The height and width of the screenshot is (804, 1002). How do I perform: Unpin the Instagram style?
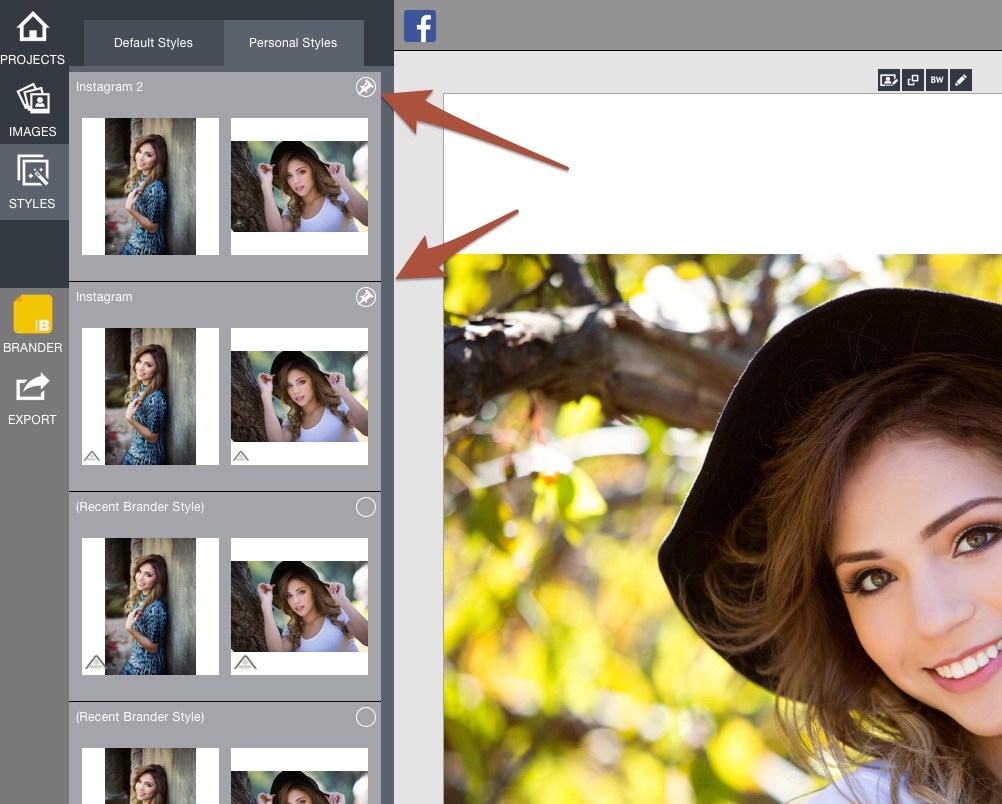click(x=366, y=297)
